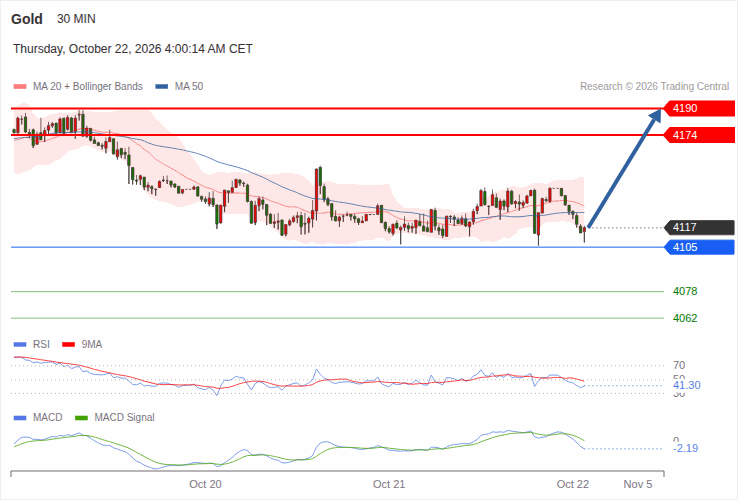Click the red 4190 resistance price tag
This screenshot has height=500, width=738.
(699, 108)
